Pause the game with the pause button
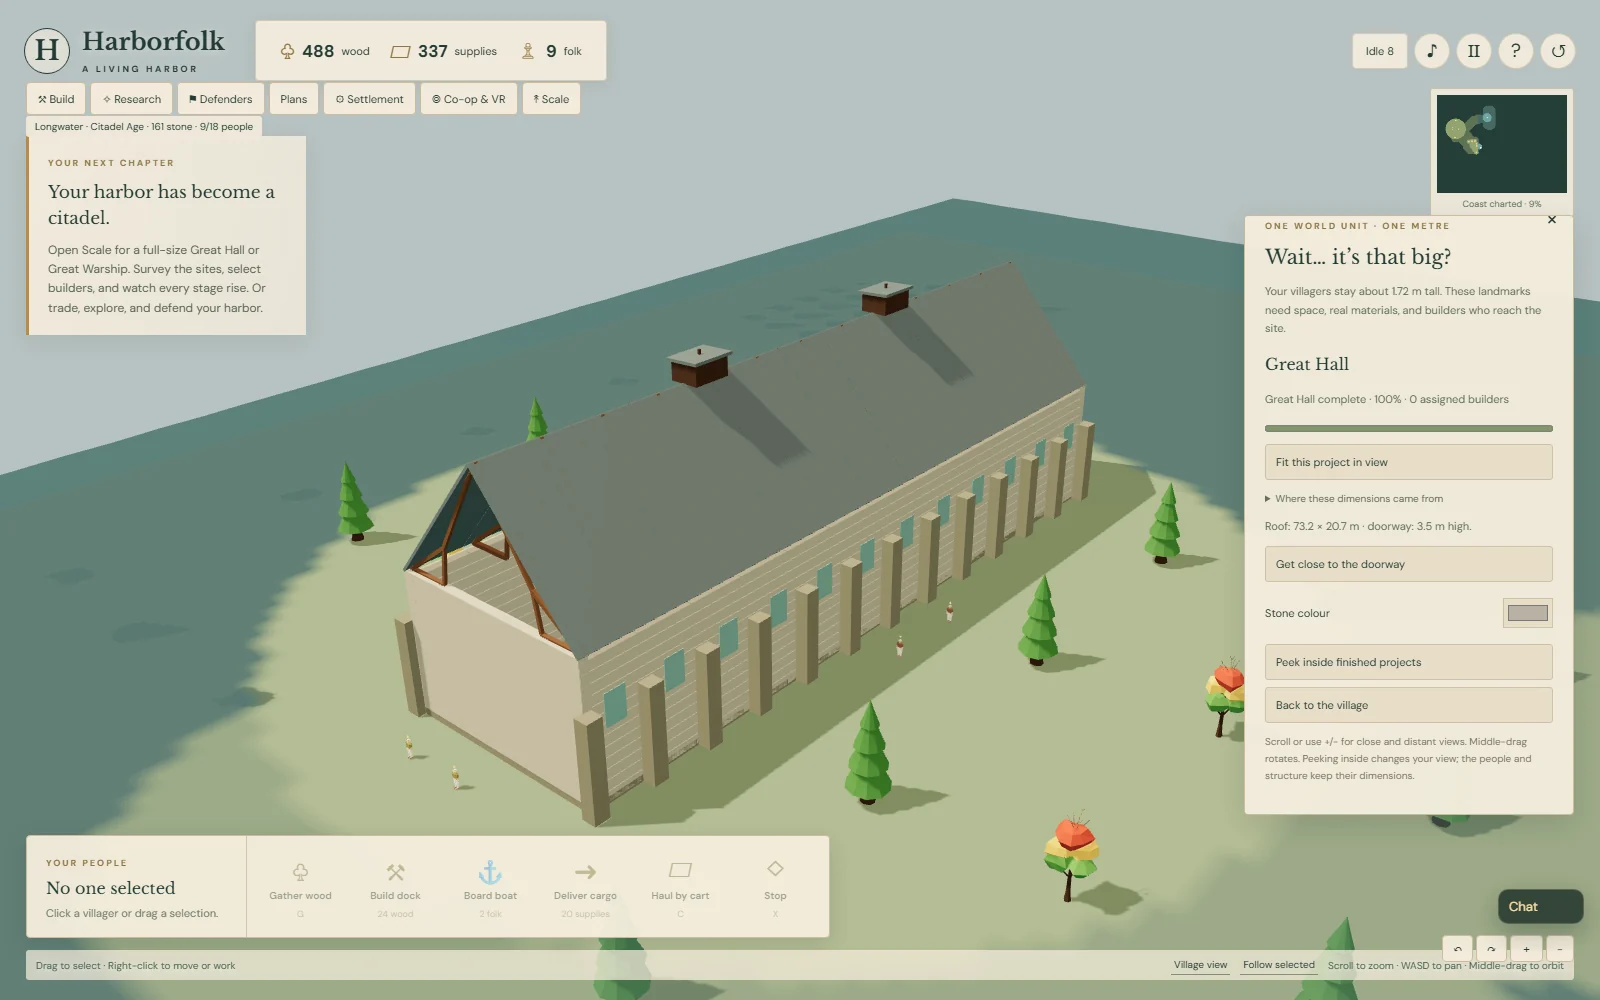1600x1000 pixels. [1474, 51]
